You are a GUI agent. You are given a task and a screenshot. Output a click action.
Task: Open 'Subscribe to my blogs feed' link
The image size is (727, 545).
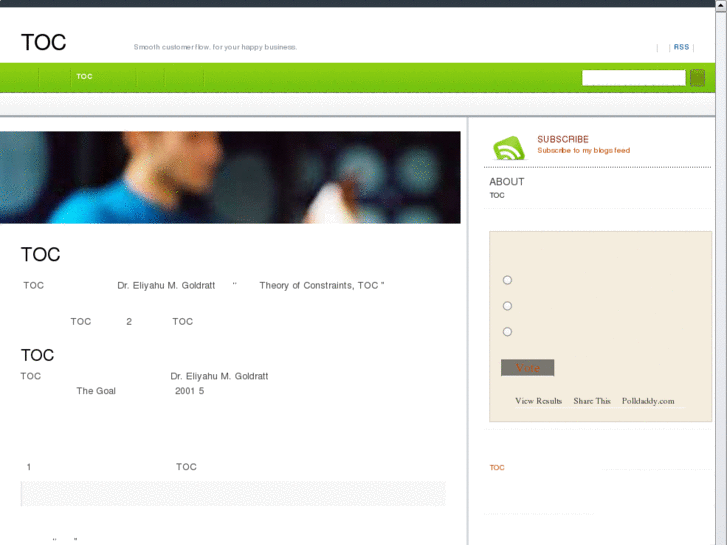click(x=584, y=150)
